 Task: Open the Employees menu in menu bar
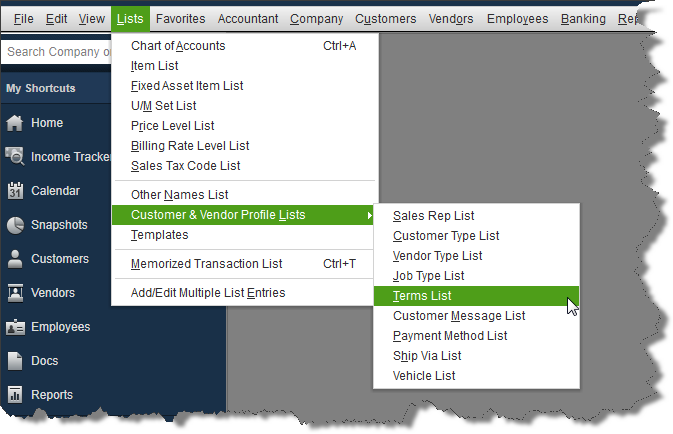click(517, 19)
